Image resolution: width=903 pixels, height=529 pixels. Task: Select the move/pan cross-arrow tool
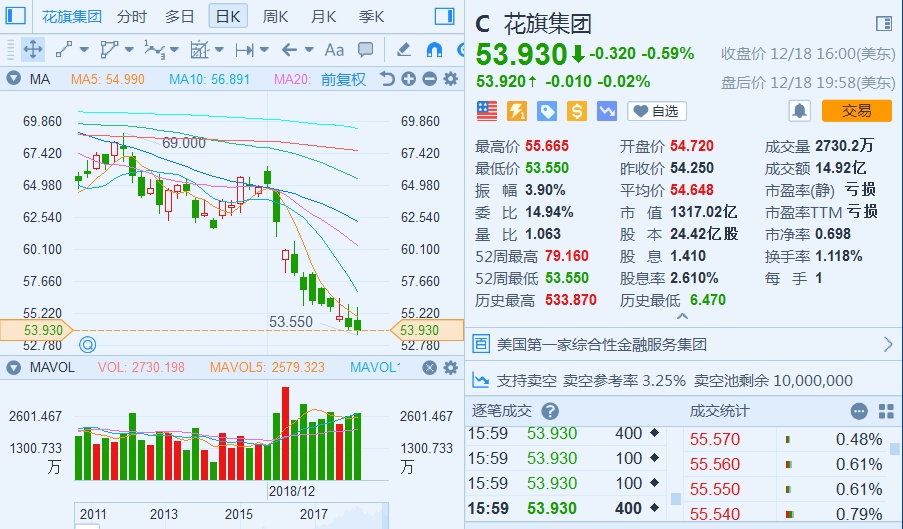[33, 50]
